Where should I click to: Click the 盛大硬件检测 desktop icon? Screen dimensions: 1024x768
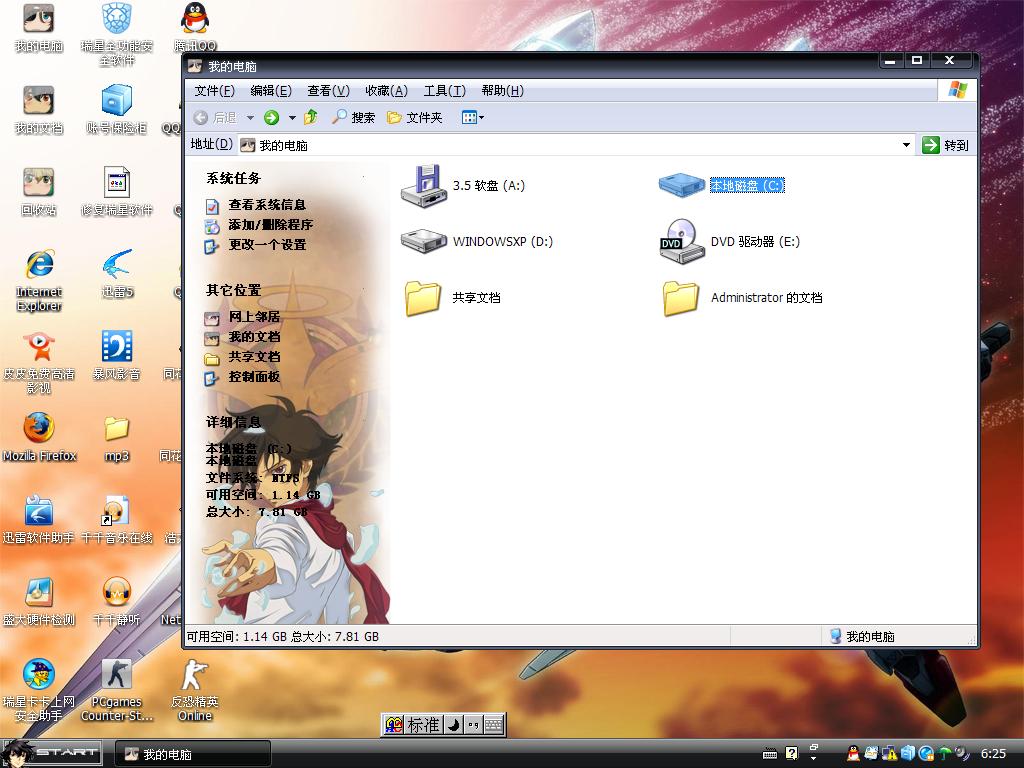click(39, 602)
